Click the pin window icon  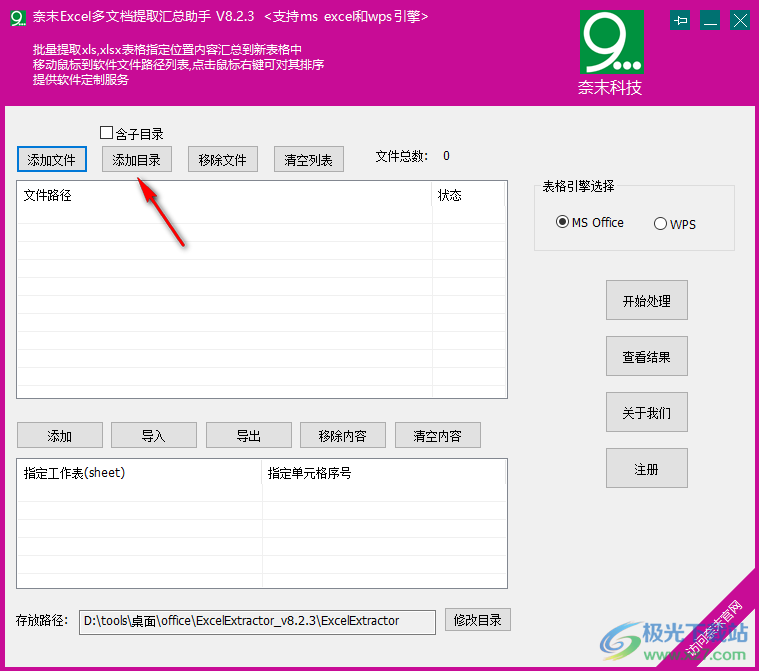[x=680, y=20]
